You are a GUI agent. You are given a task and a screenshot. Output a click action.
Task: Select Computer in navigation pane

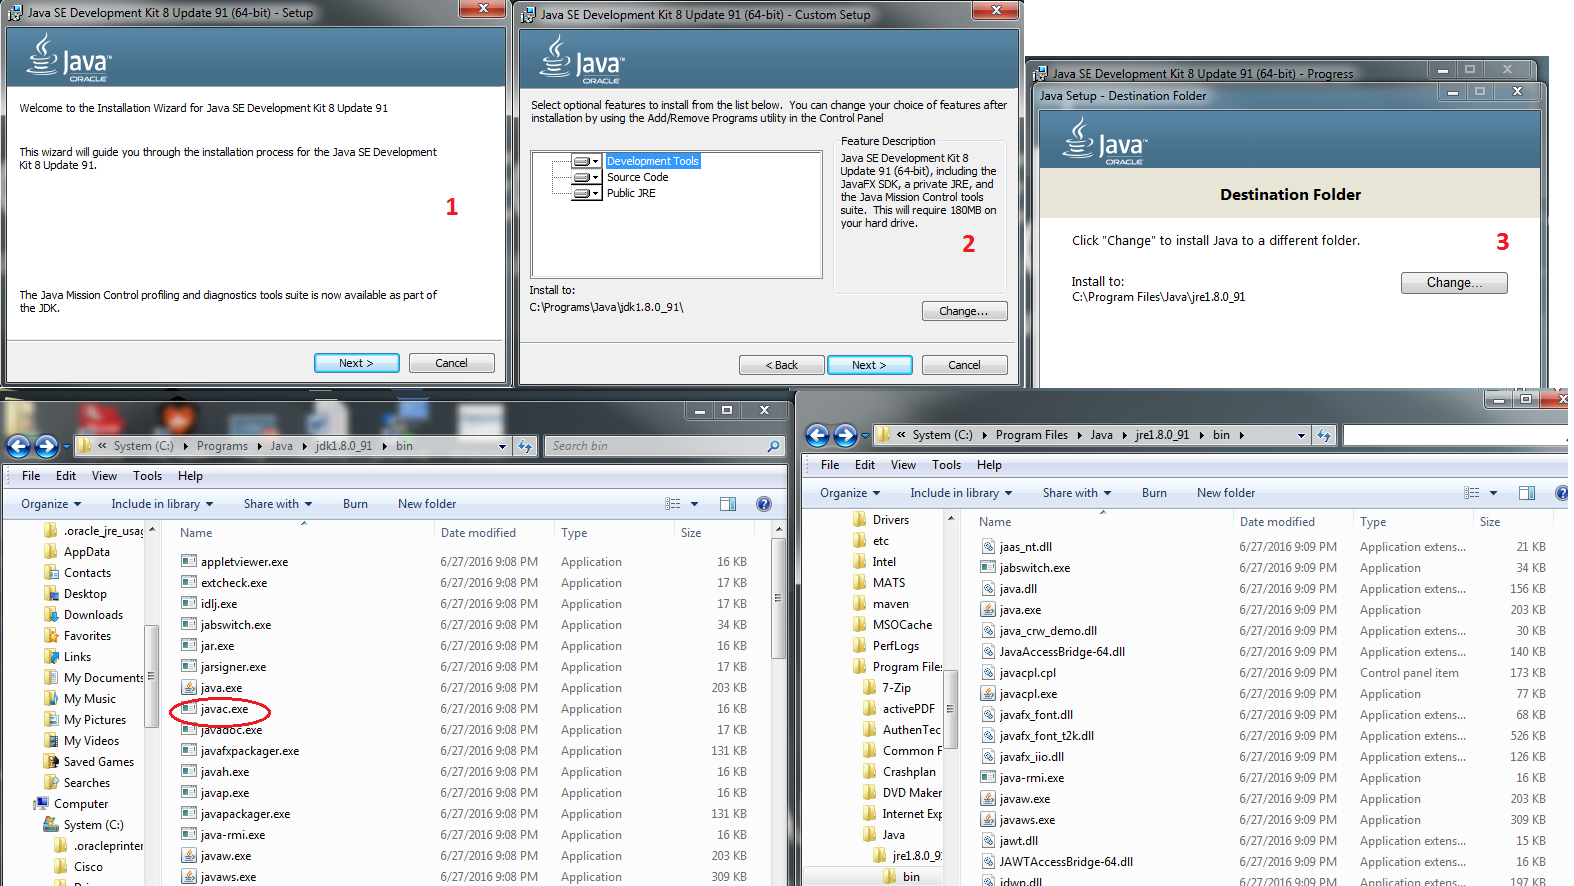(x=81, y=804)
